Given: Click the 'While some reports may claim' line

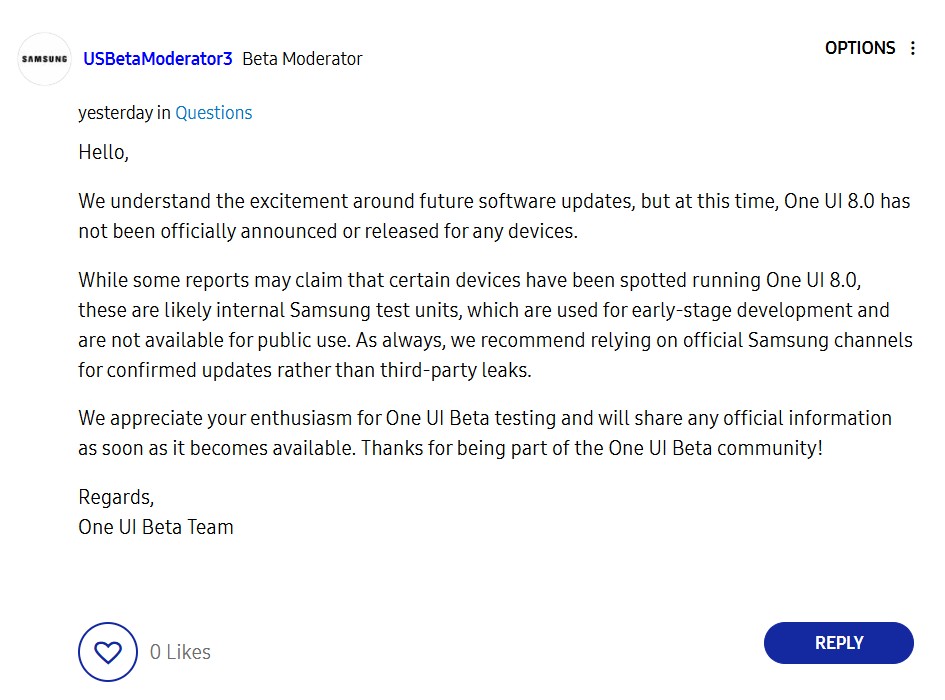Looking at the screenshot, I should 469,280.
